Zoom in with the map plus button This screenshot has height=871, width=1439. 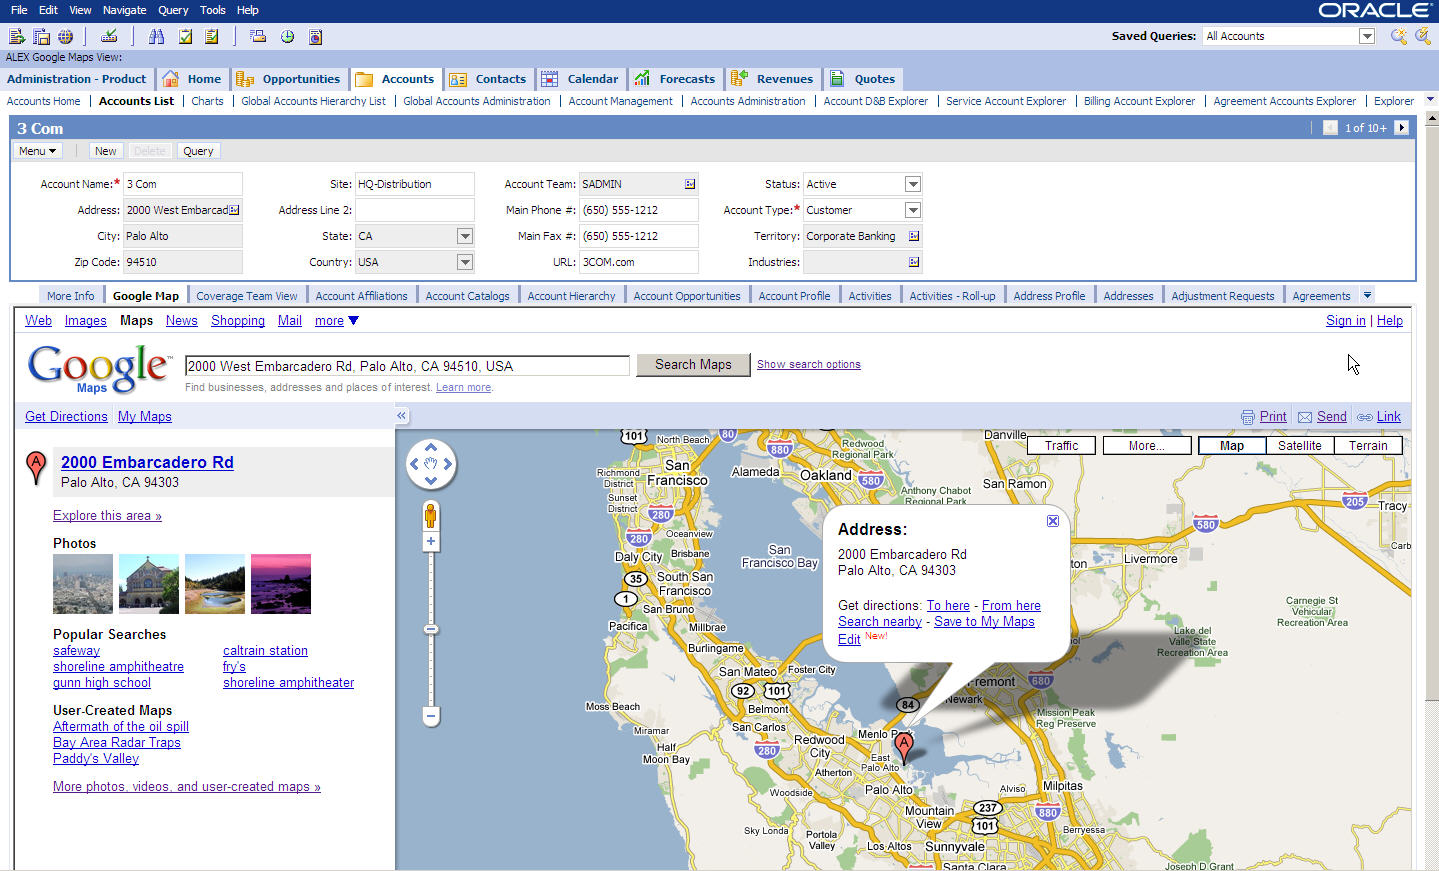[431, 542]
